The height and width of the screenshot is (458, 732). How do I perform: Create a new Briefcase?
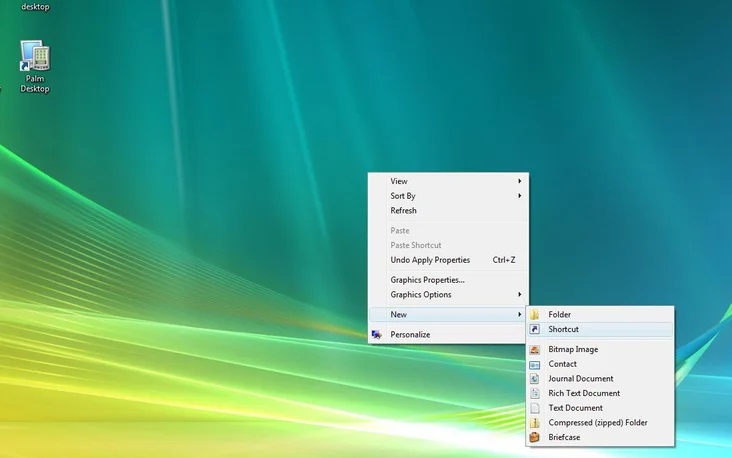click(600, 437)
